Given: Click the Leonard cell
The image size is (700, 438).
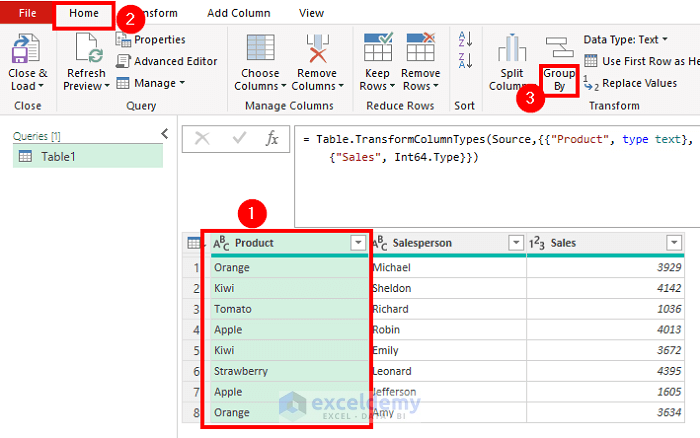Looking at the screenshot, I should (449, 371).
